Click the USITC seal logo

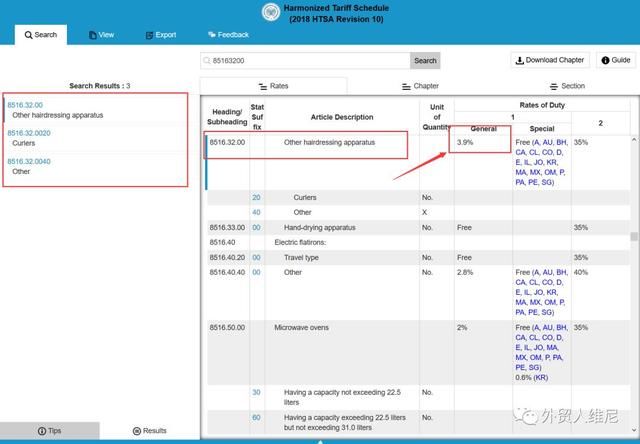coord(271,12)
